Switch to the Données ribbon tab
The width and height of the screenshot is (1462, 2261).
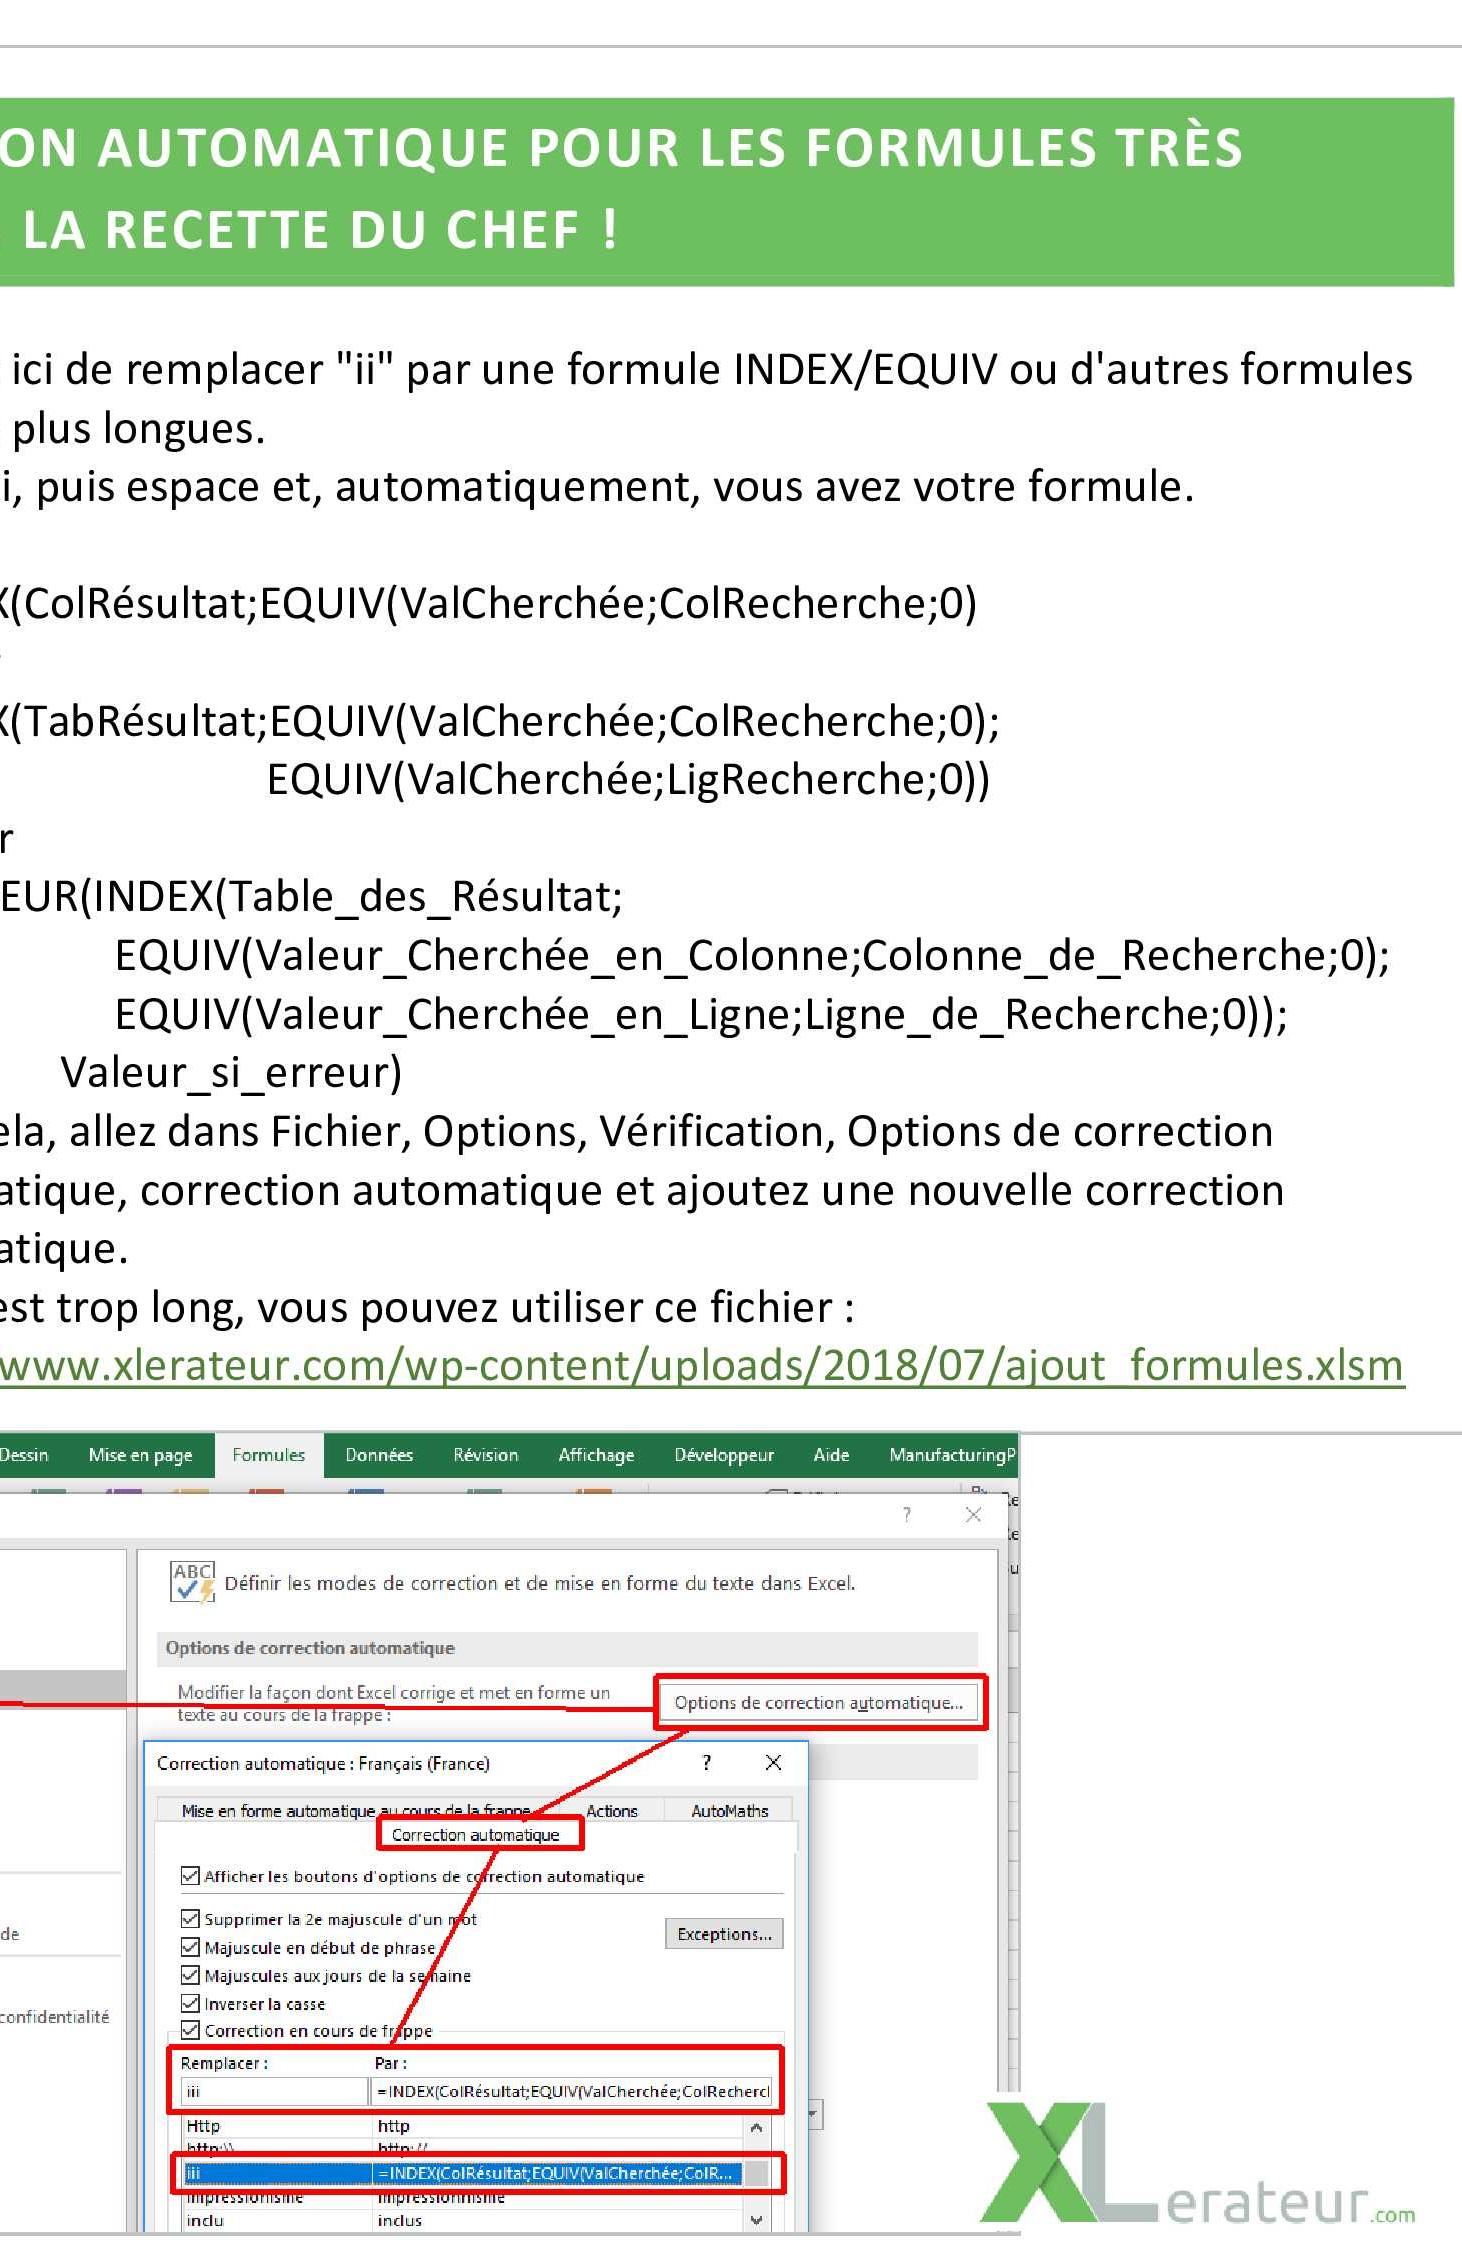click(379, 1455)
